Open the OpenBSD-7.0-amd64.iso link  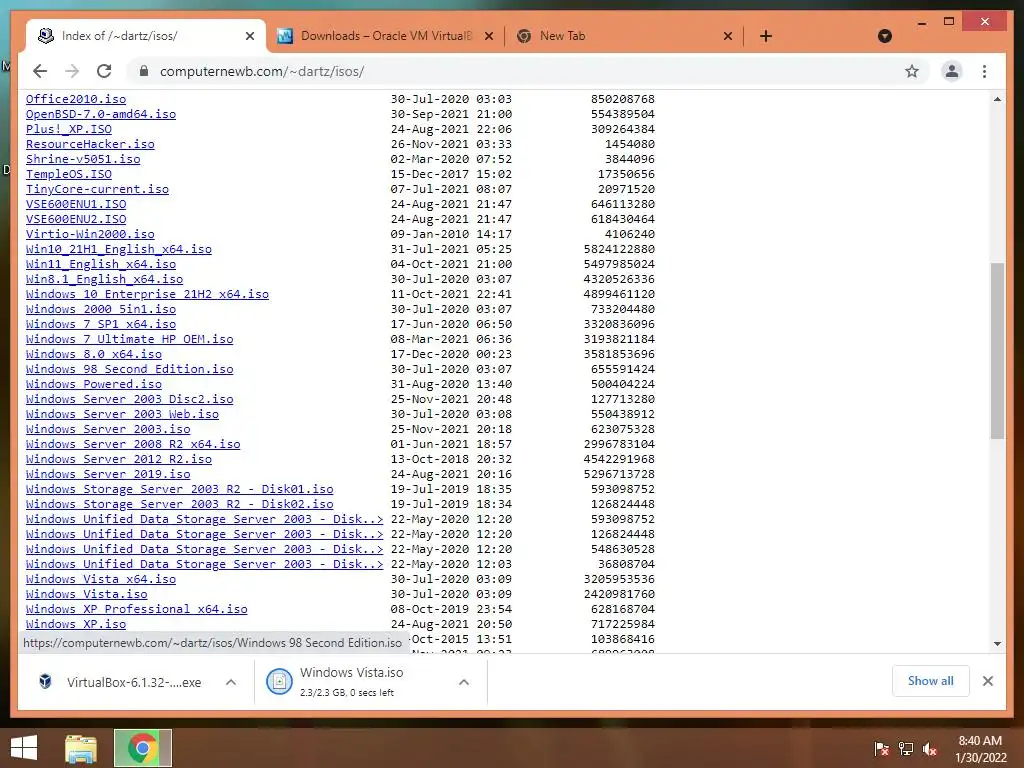(x=101, y=114)
